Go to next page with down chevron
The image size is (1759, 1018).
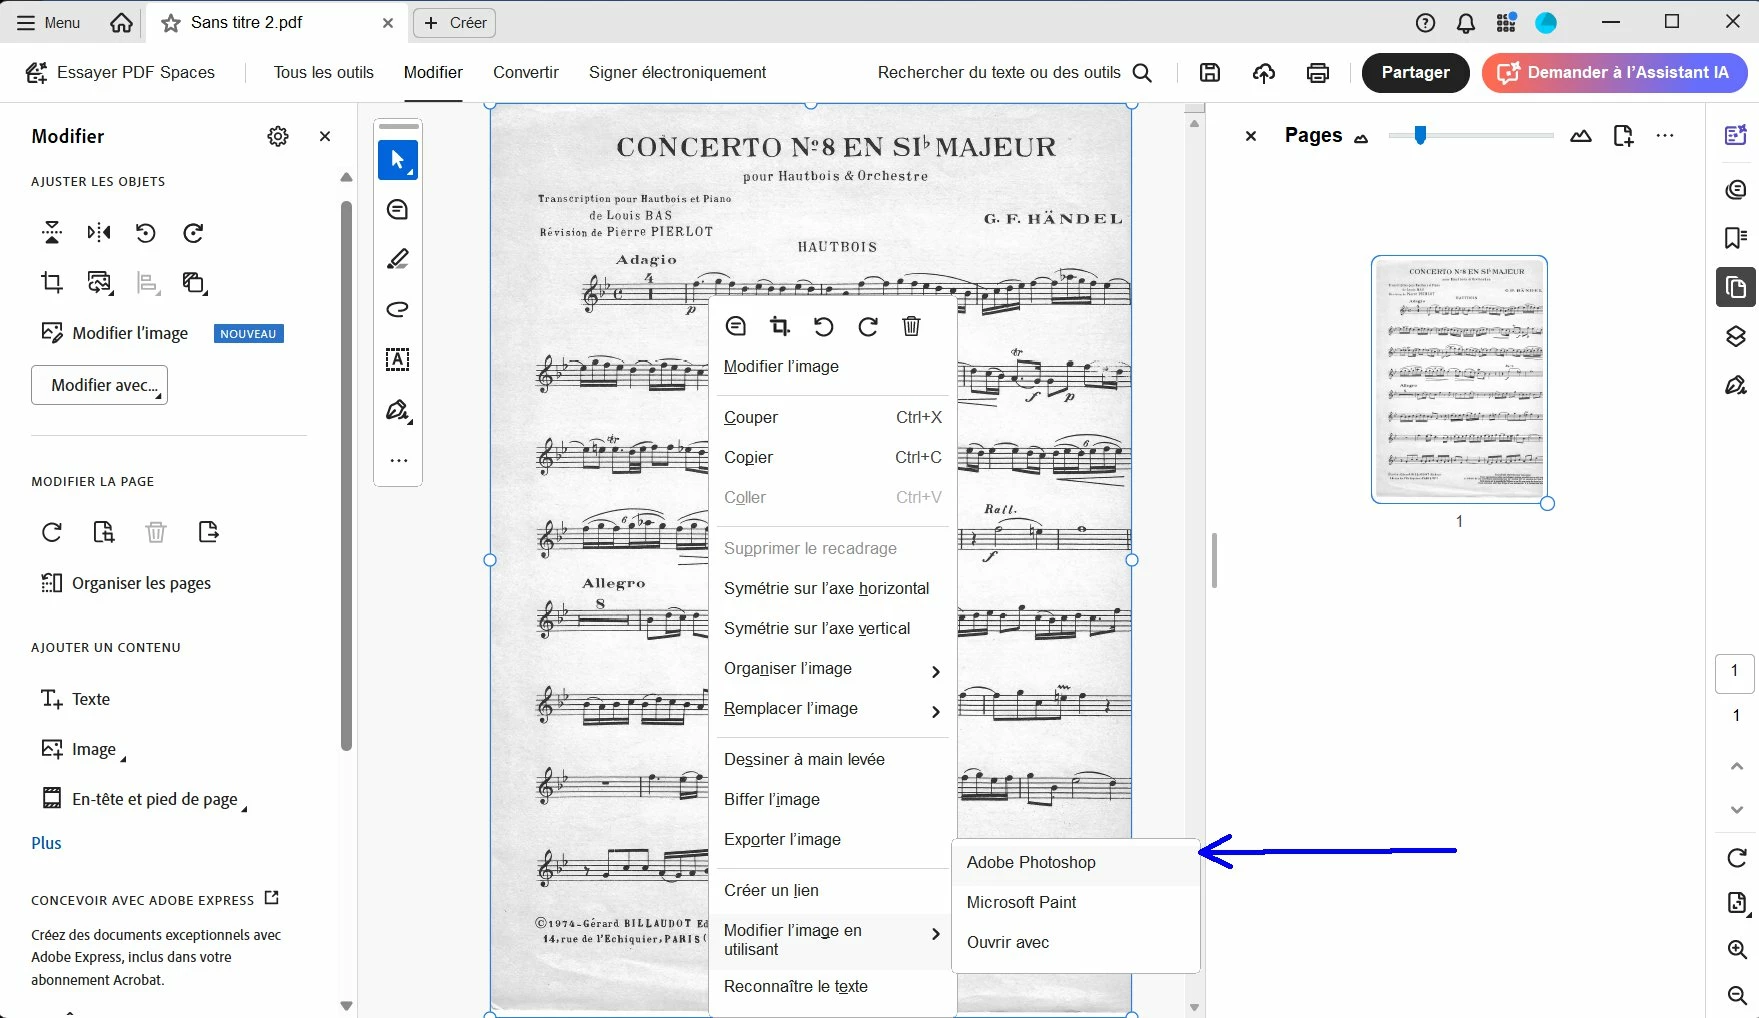[1737, 810]
